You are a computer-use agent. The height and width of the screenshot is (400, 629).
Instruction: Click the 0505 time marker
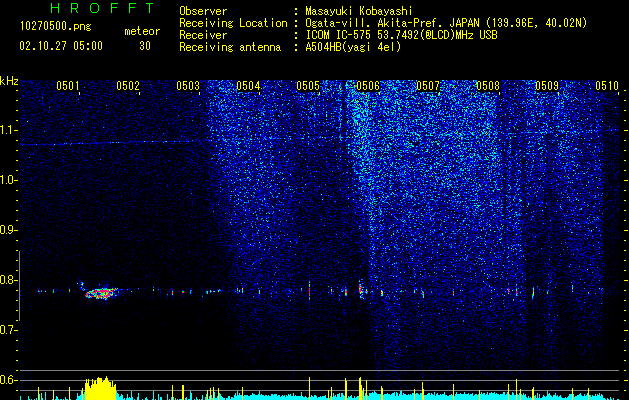pos(308,86)
